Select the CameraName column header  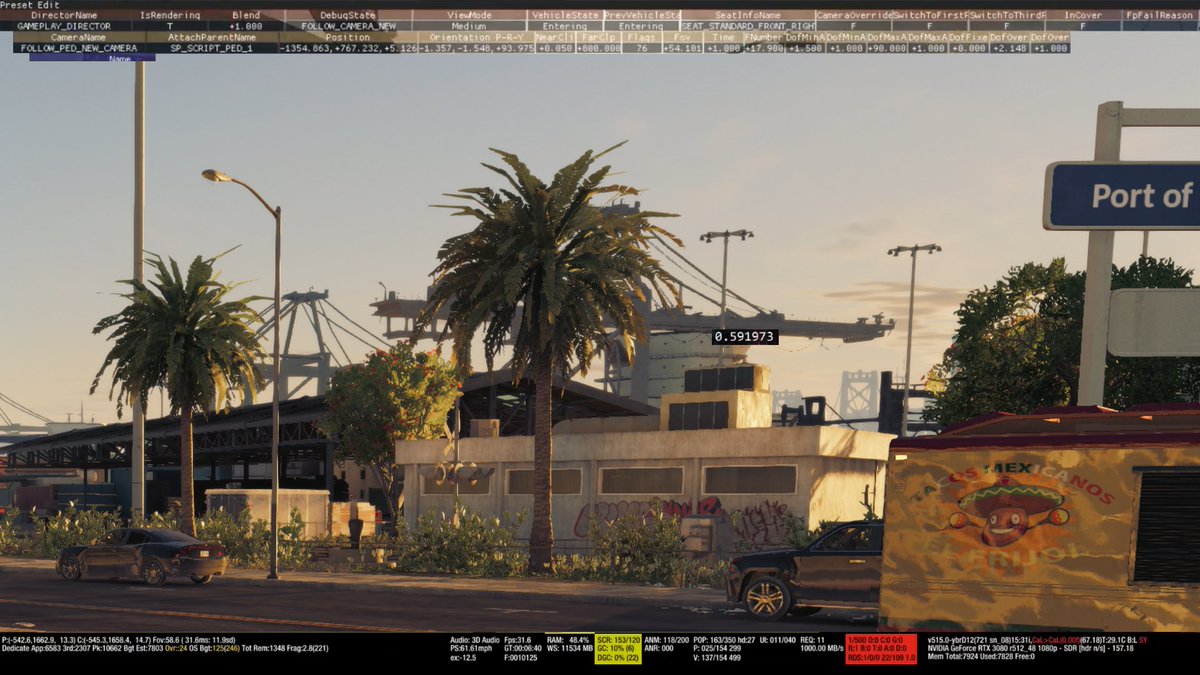click(x=78, y=37)
